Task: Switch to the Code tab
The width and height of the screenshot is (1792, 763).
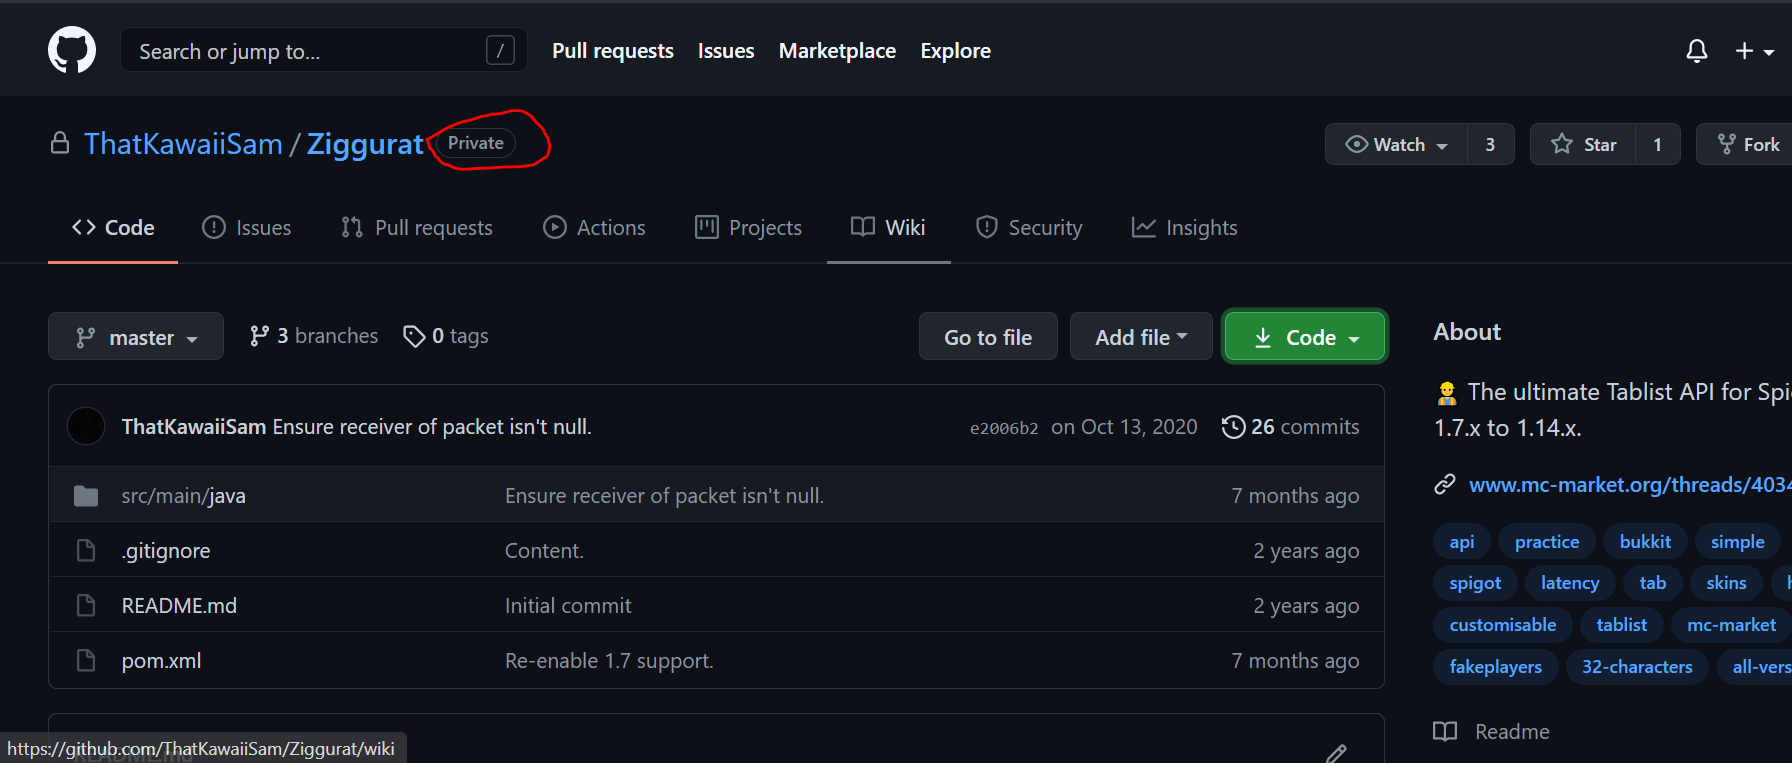Action: pyautogui.click(x=113, y=228)
